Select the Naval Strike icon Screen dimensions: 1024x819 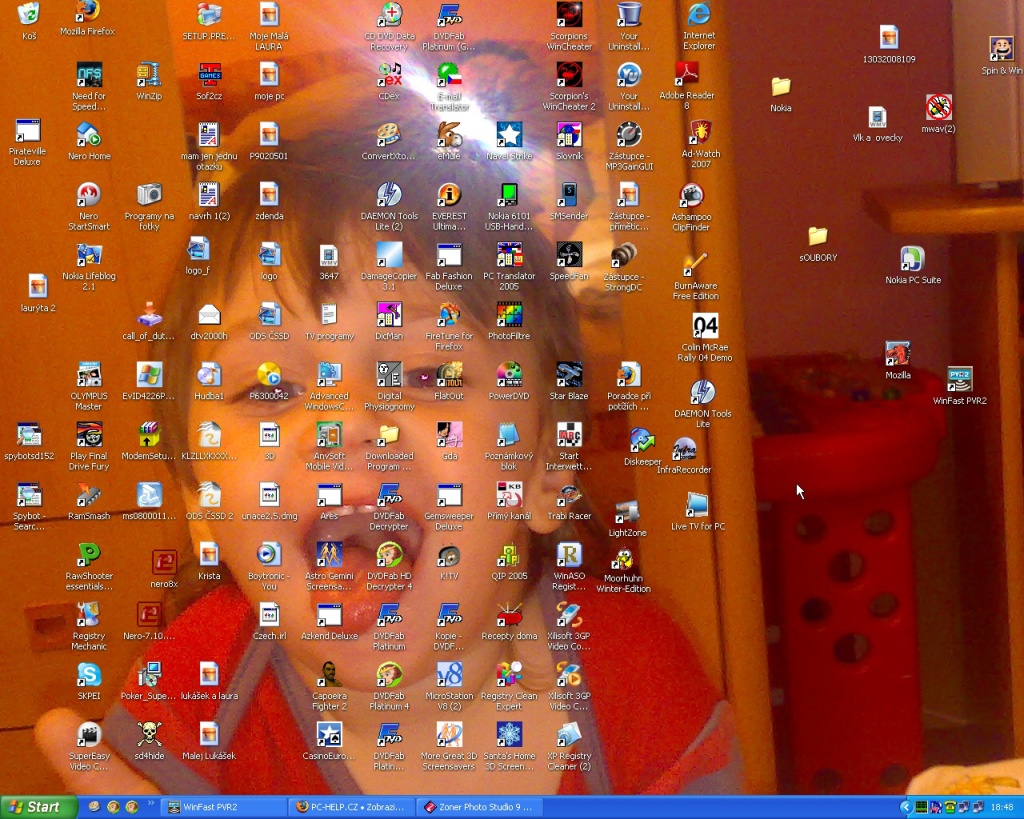(509, 141)
